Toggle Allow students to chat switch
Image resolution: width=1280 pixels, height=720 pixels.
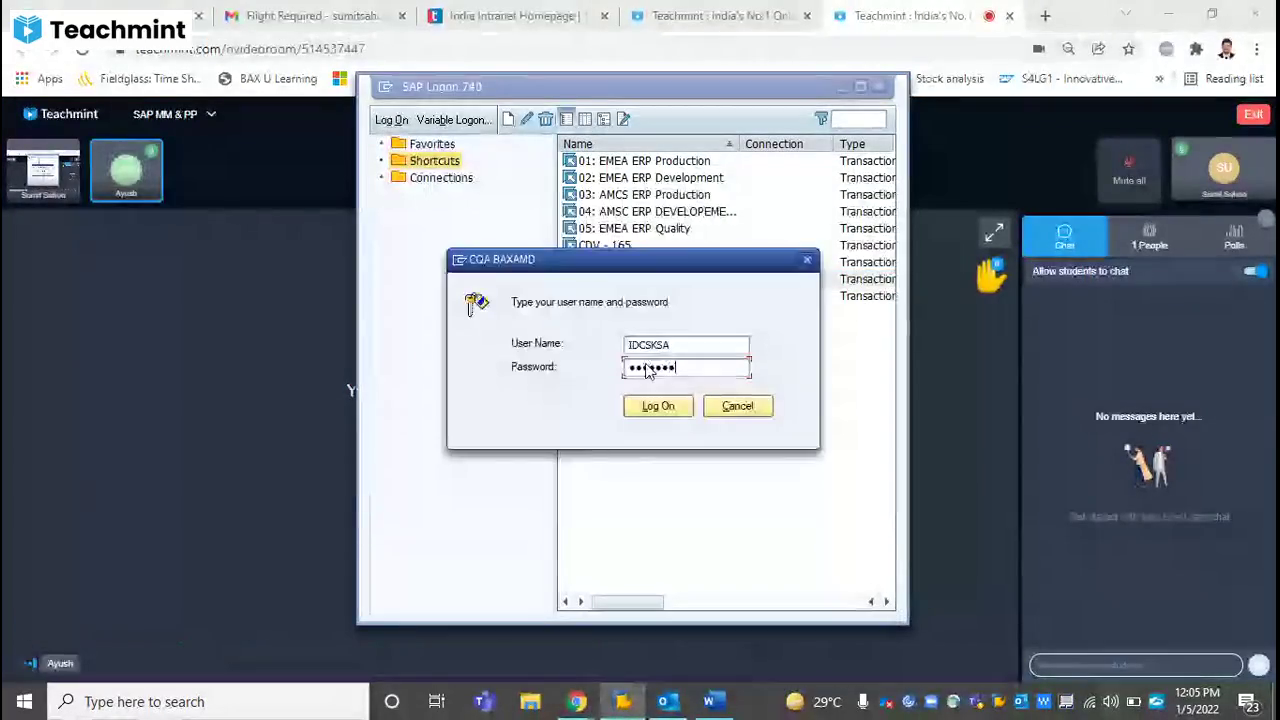(x=1255, y=271)
